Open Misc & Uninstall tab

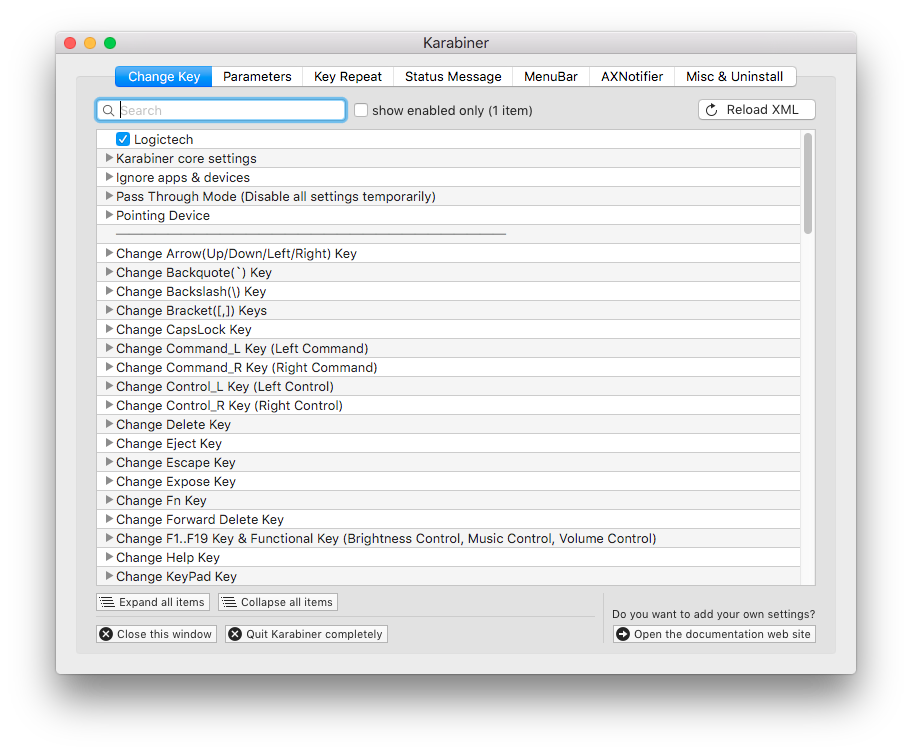coord(735,77)
